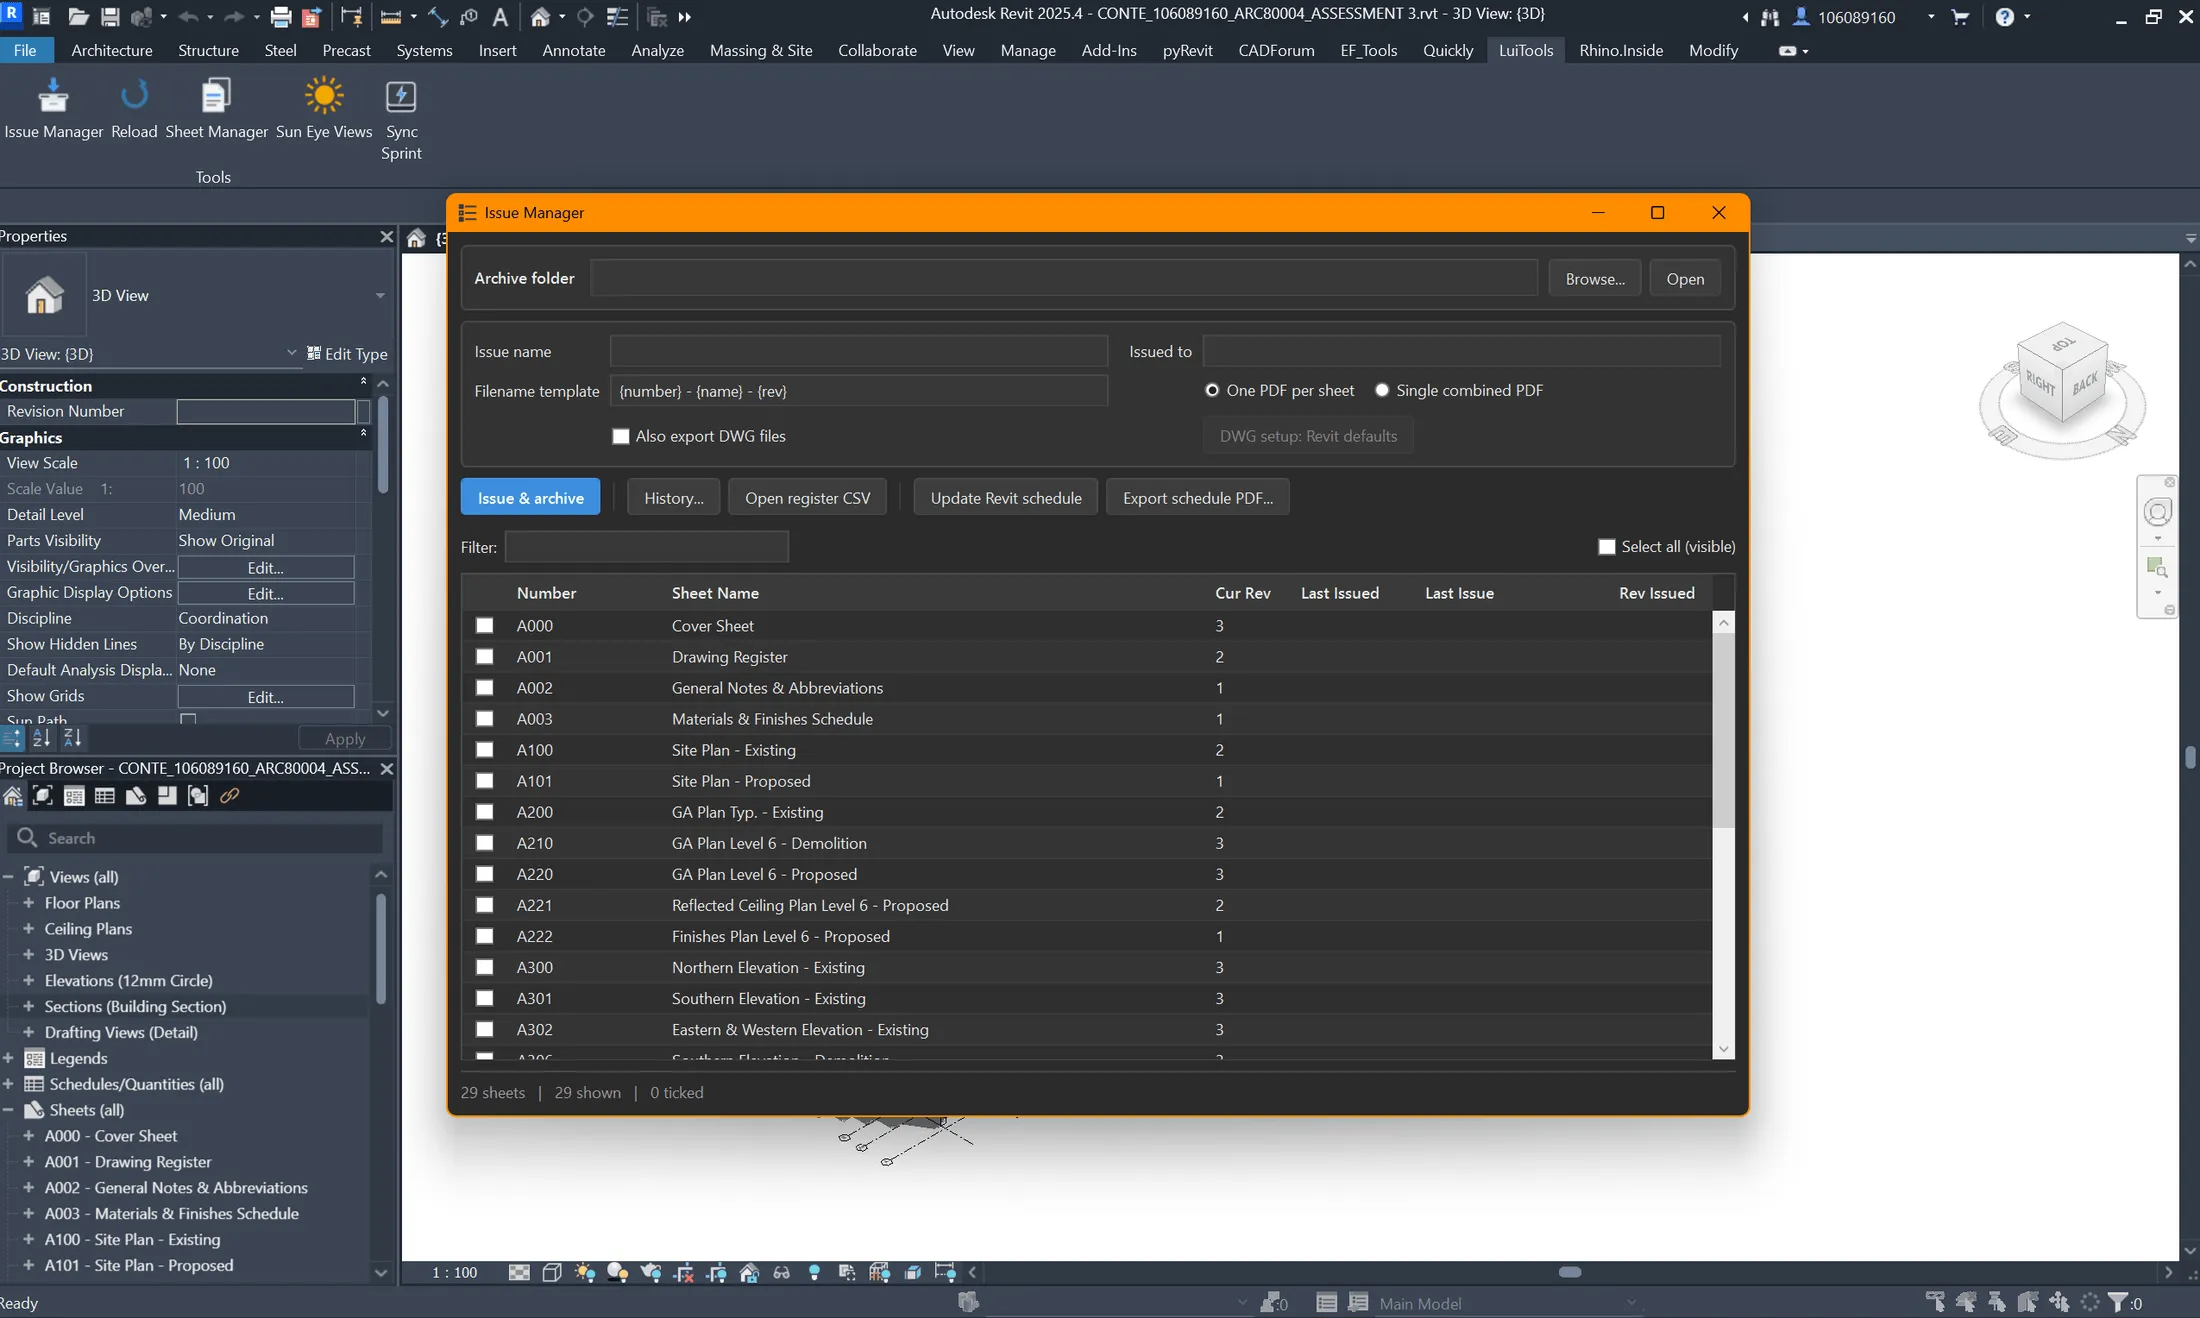This screenshot has width=2200, height=1318.
Task: Sort properties Z to A
Action: tap(73, 738)
